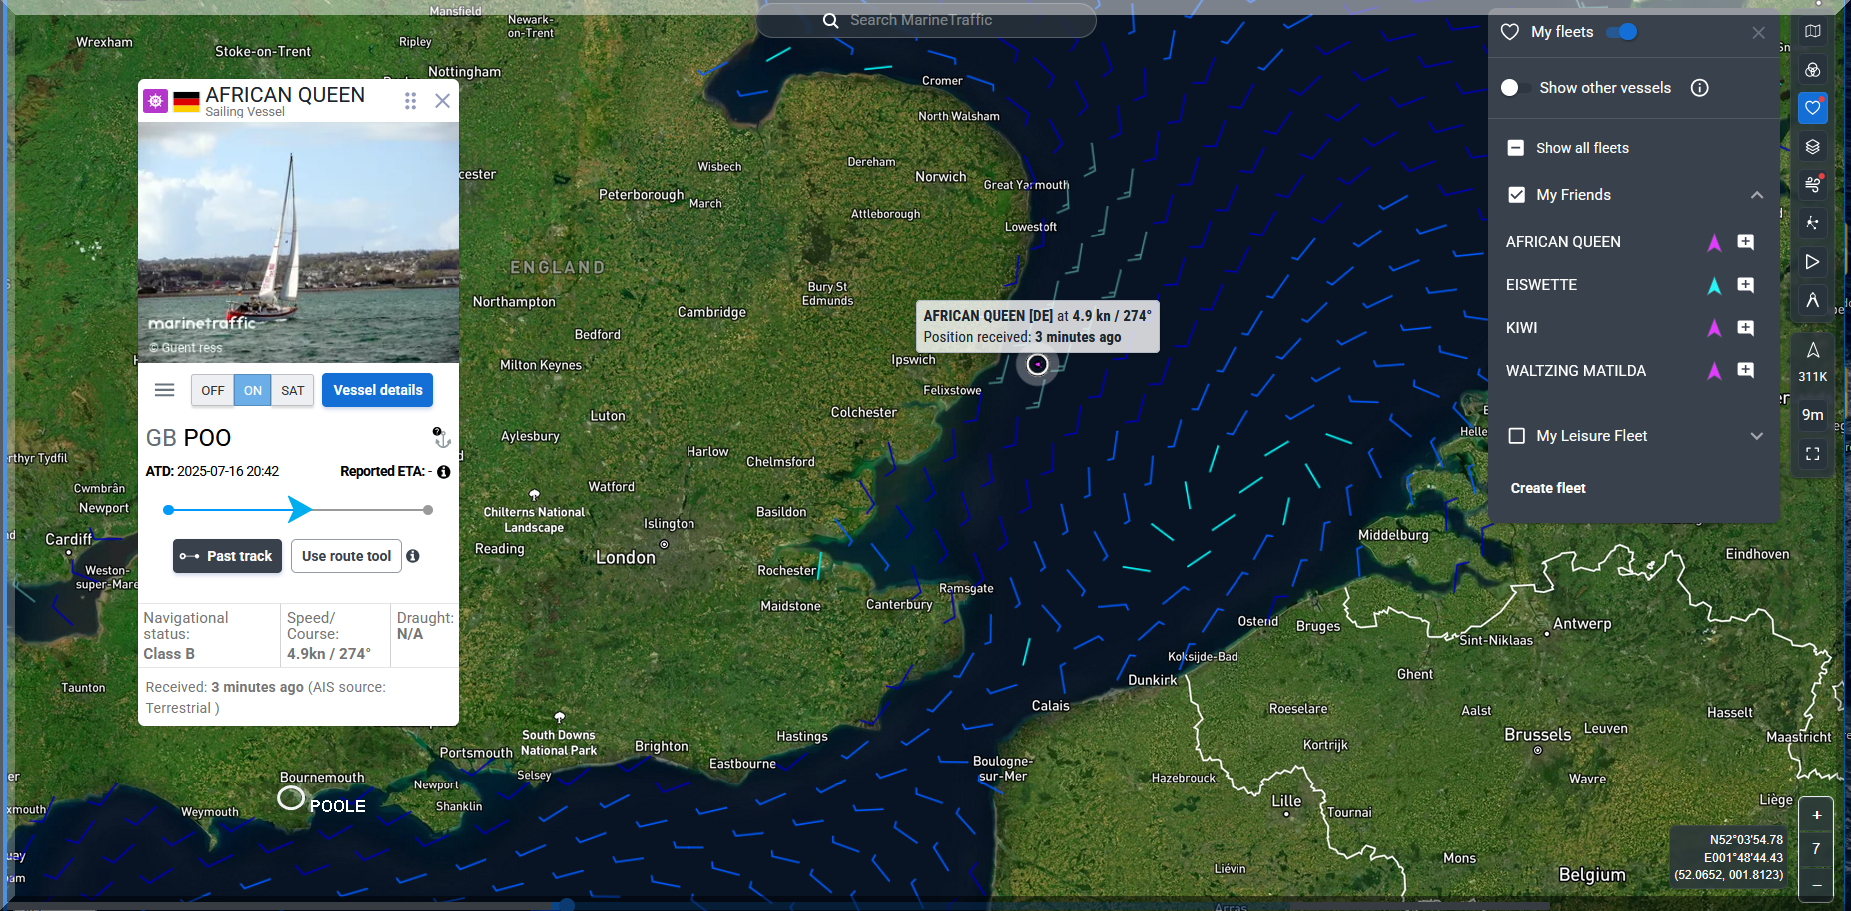Switch vessel tracking to SAT

coord(292,390)
